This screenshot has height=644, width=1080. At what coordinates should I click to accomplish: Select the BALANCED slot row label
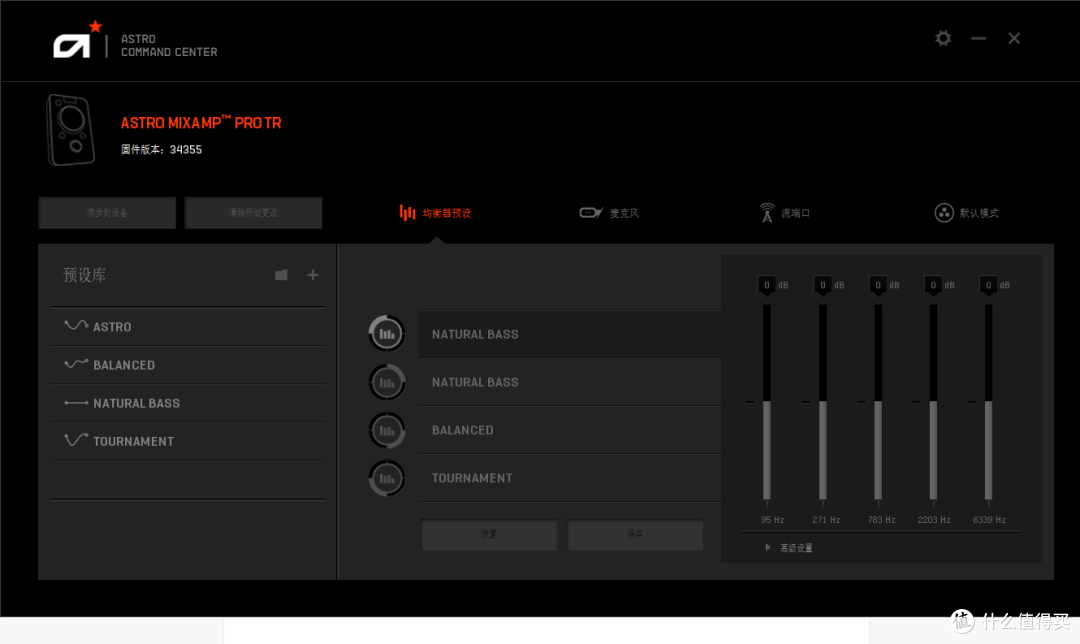pyautogui.click(x=463, y=430)
